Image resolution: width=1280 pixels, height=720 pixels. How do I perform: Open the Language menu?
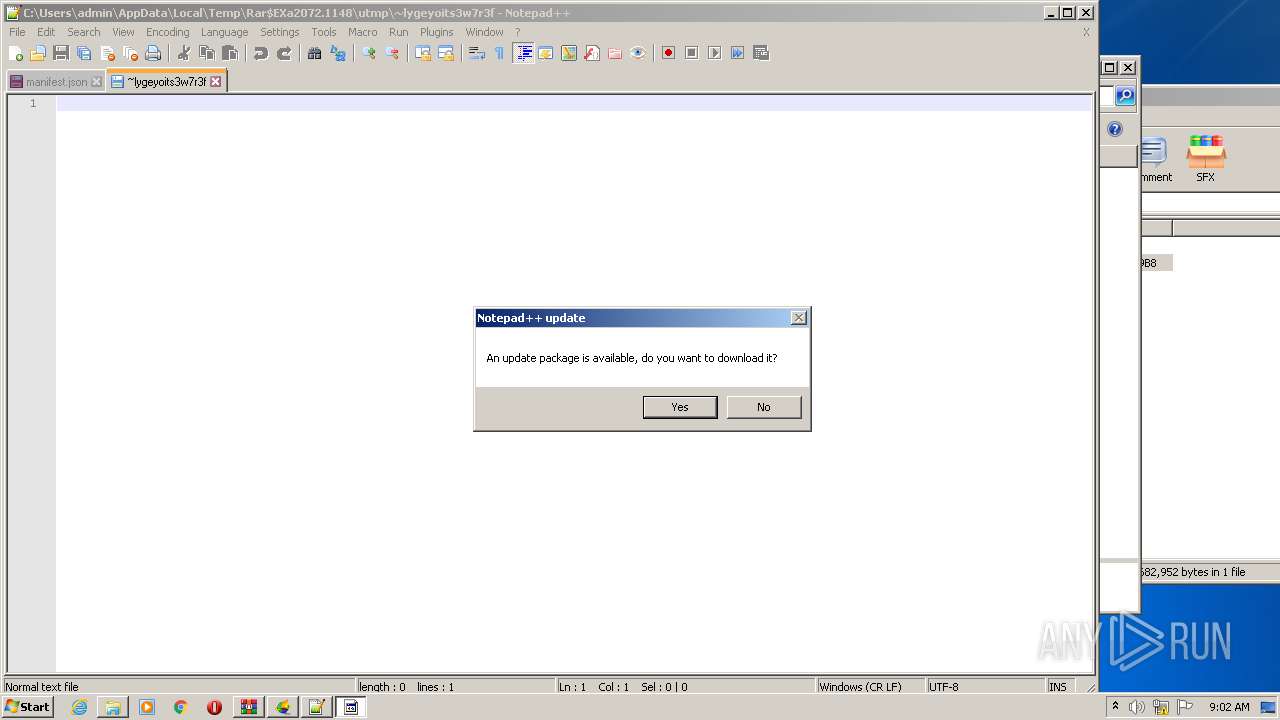[x=224, y=32]
